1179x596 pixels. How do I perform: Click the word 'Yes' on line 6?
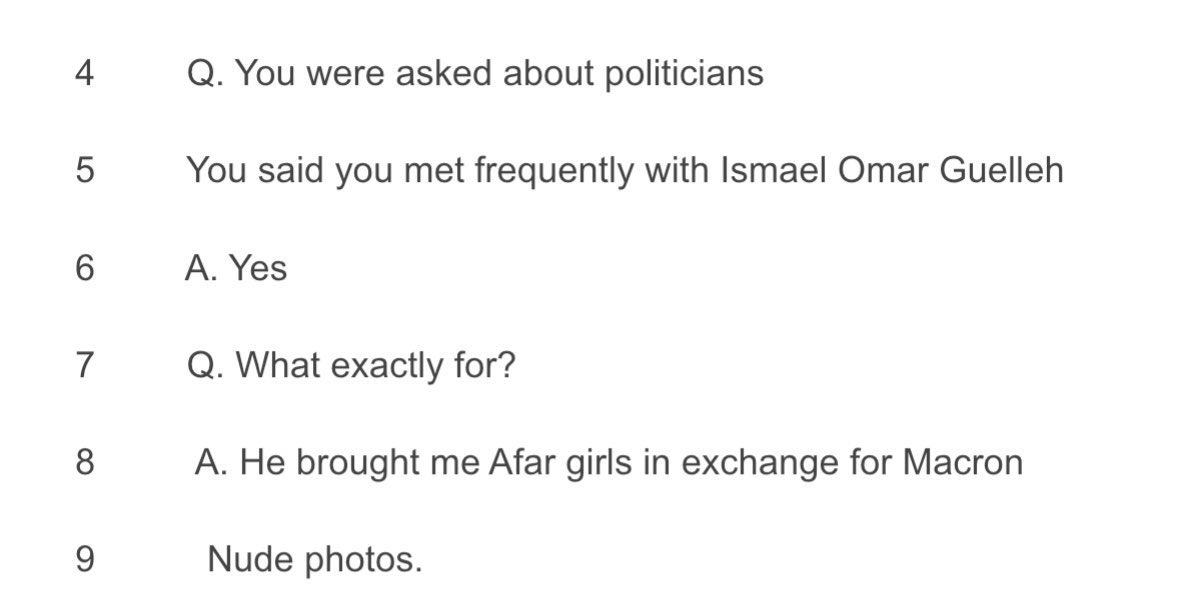tap(258, 268)
